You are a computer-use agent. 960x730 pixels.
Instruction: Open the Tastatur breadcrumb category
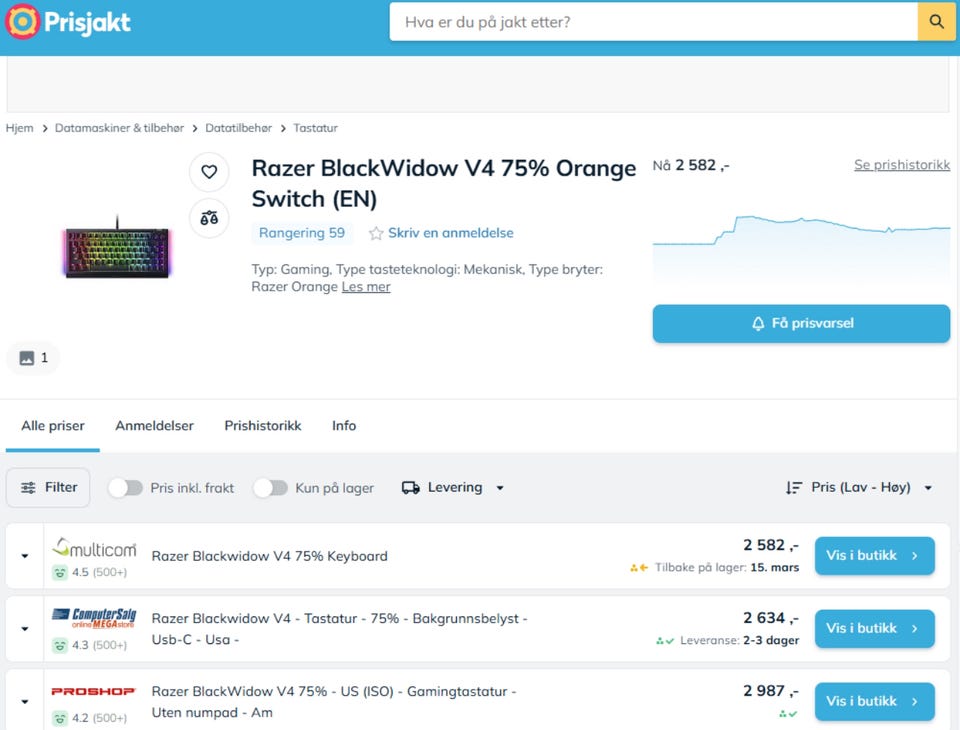tap(315, 128)
